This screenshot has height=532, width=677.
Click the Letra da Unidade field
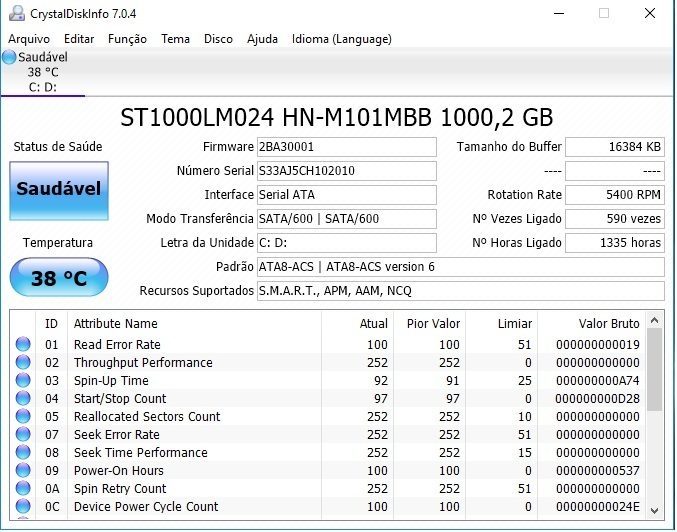[x=347, y=243]
